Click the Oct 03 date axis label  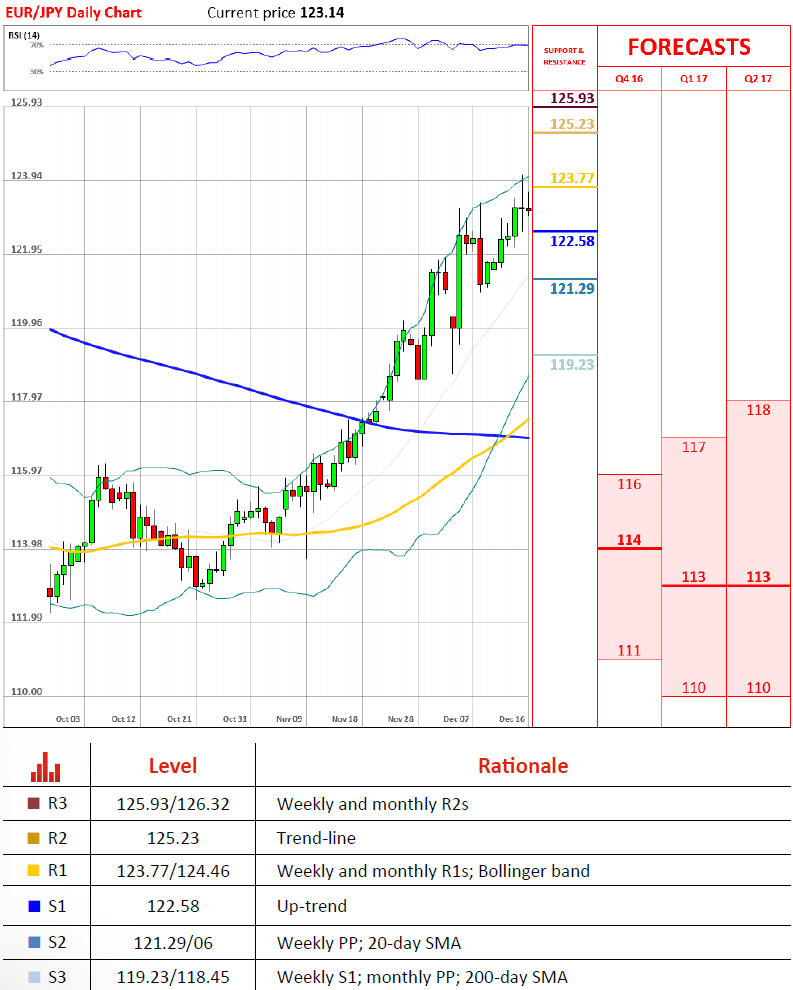click(x=68, y=719)
